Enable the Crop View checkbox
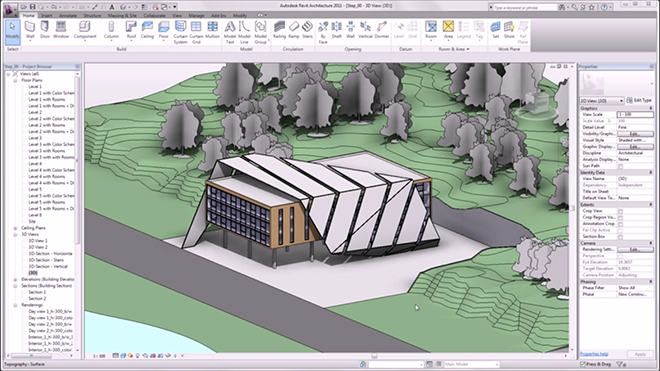Image resolution: width=660 pixels, height=371 pixels. [x=620, y=211]
